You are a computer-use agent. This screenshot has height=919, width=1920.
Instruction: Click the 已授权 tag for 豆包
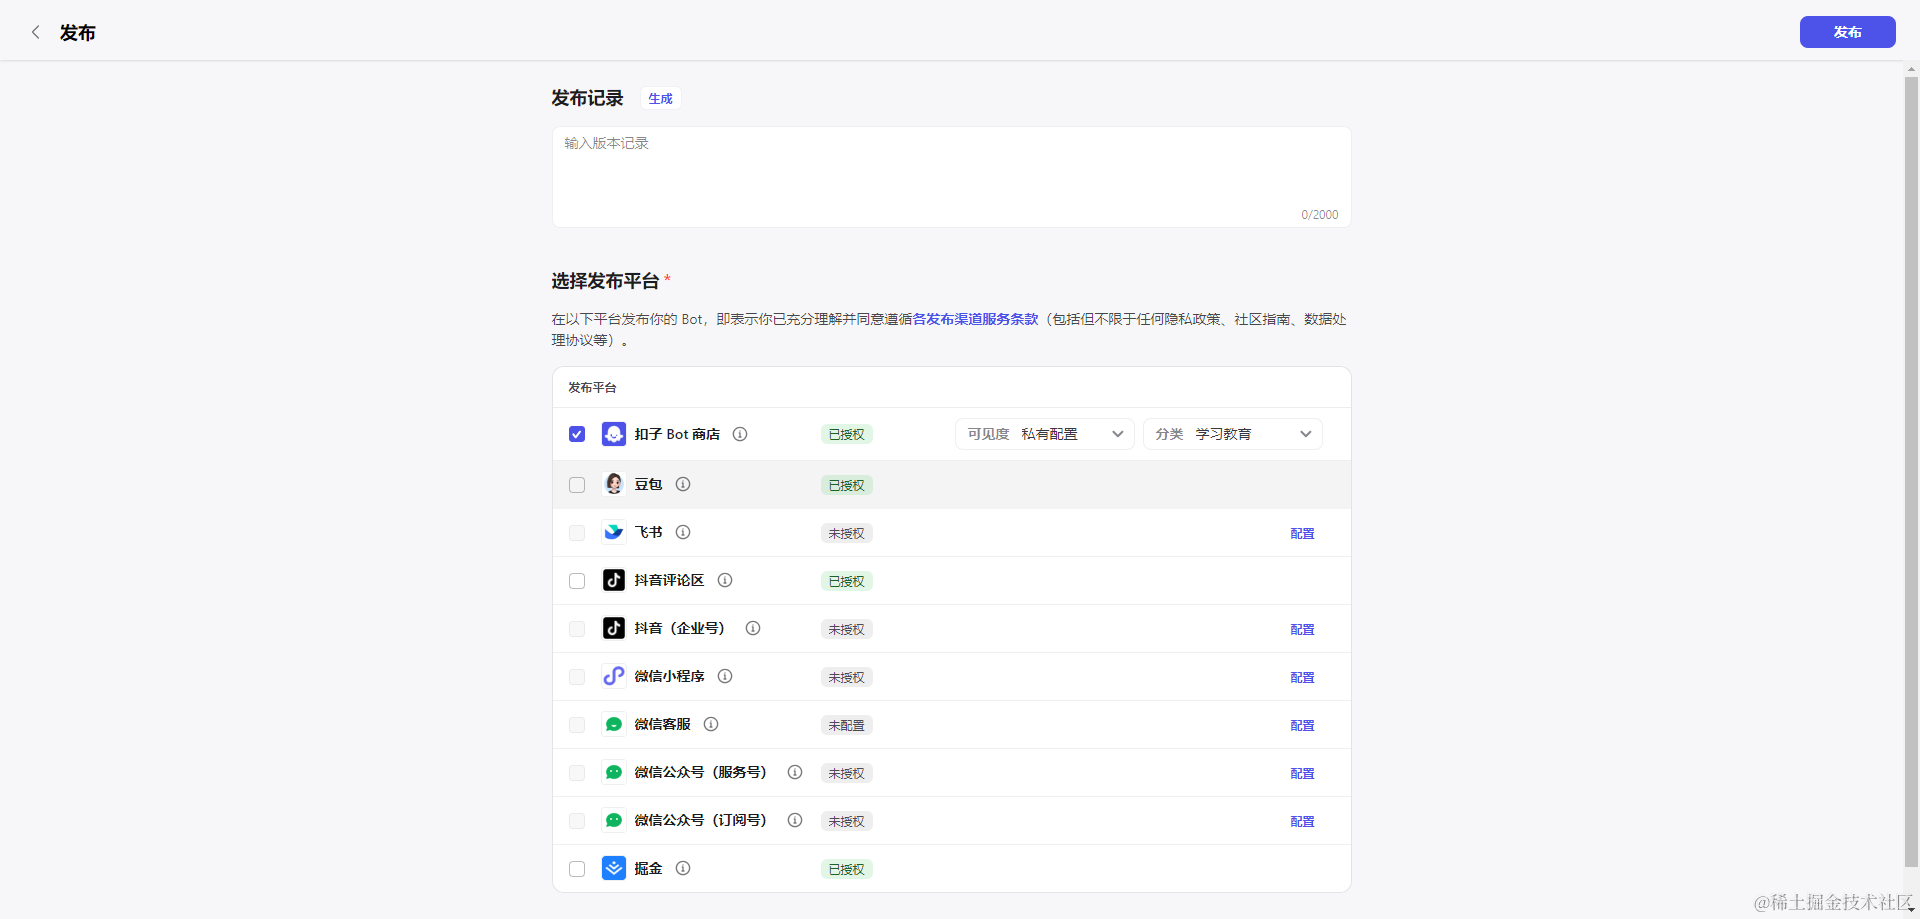[846, 485]
